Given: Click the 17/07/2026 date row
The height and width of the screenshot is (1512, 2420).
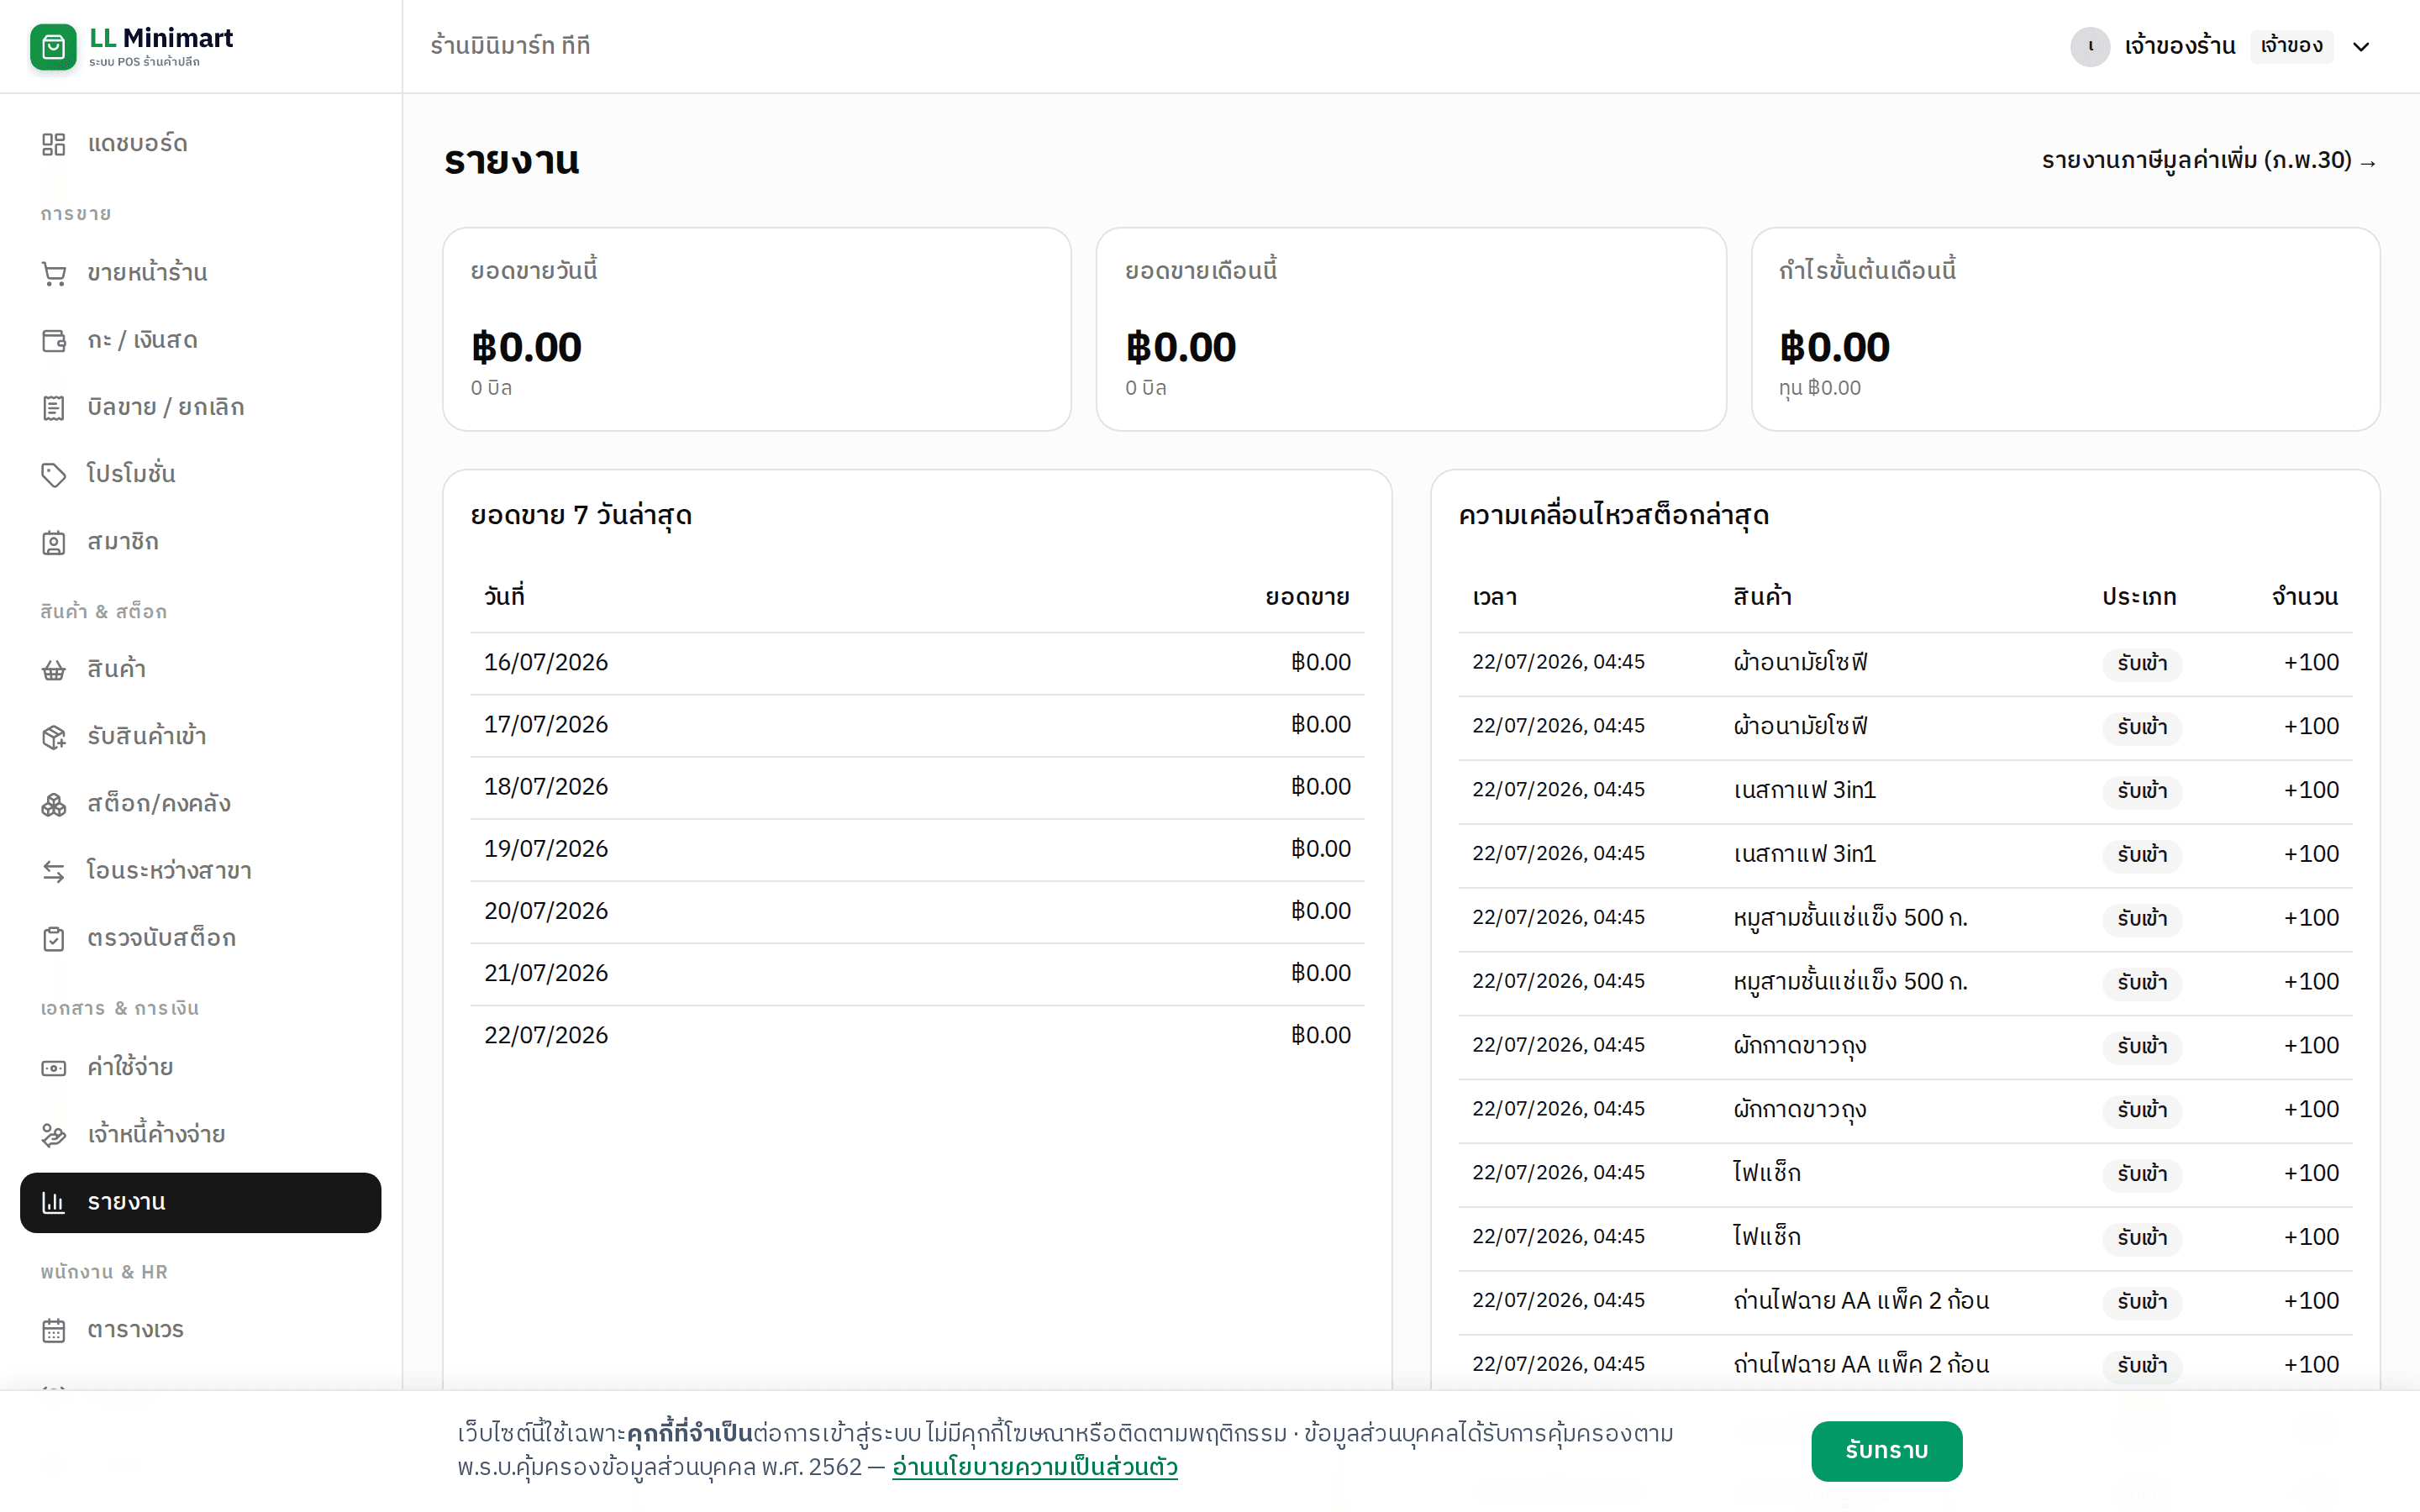Looking at the screenshot, I should [x=917, y=725].
